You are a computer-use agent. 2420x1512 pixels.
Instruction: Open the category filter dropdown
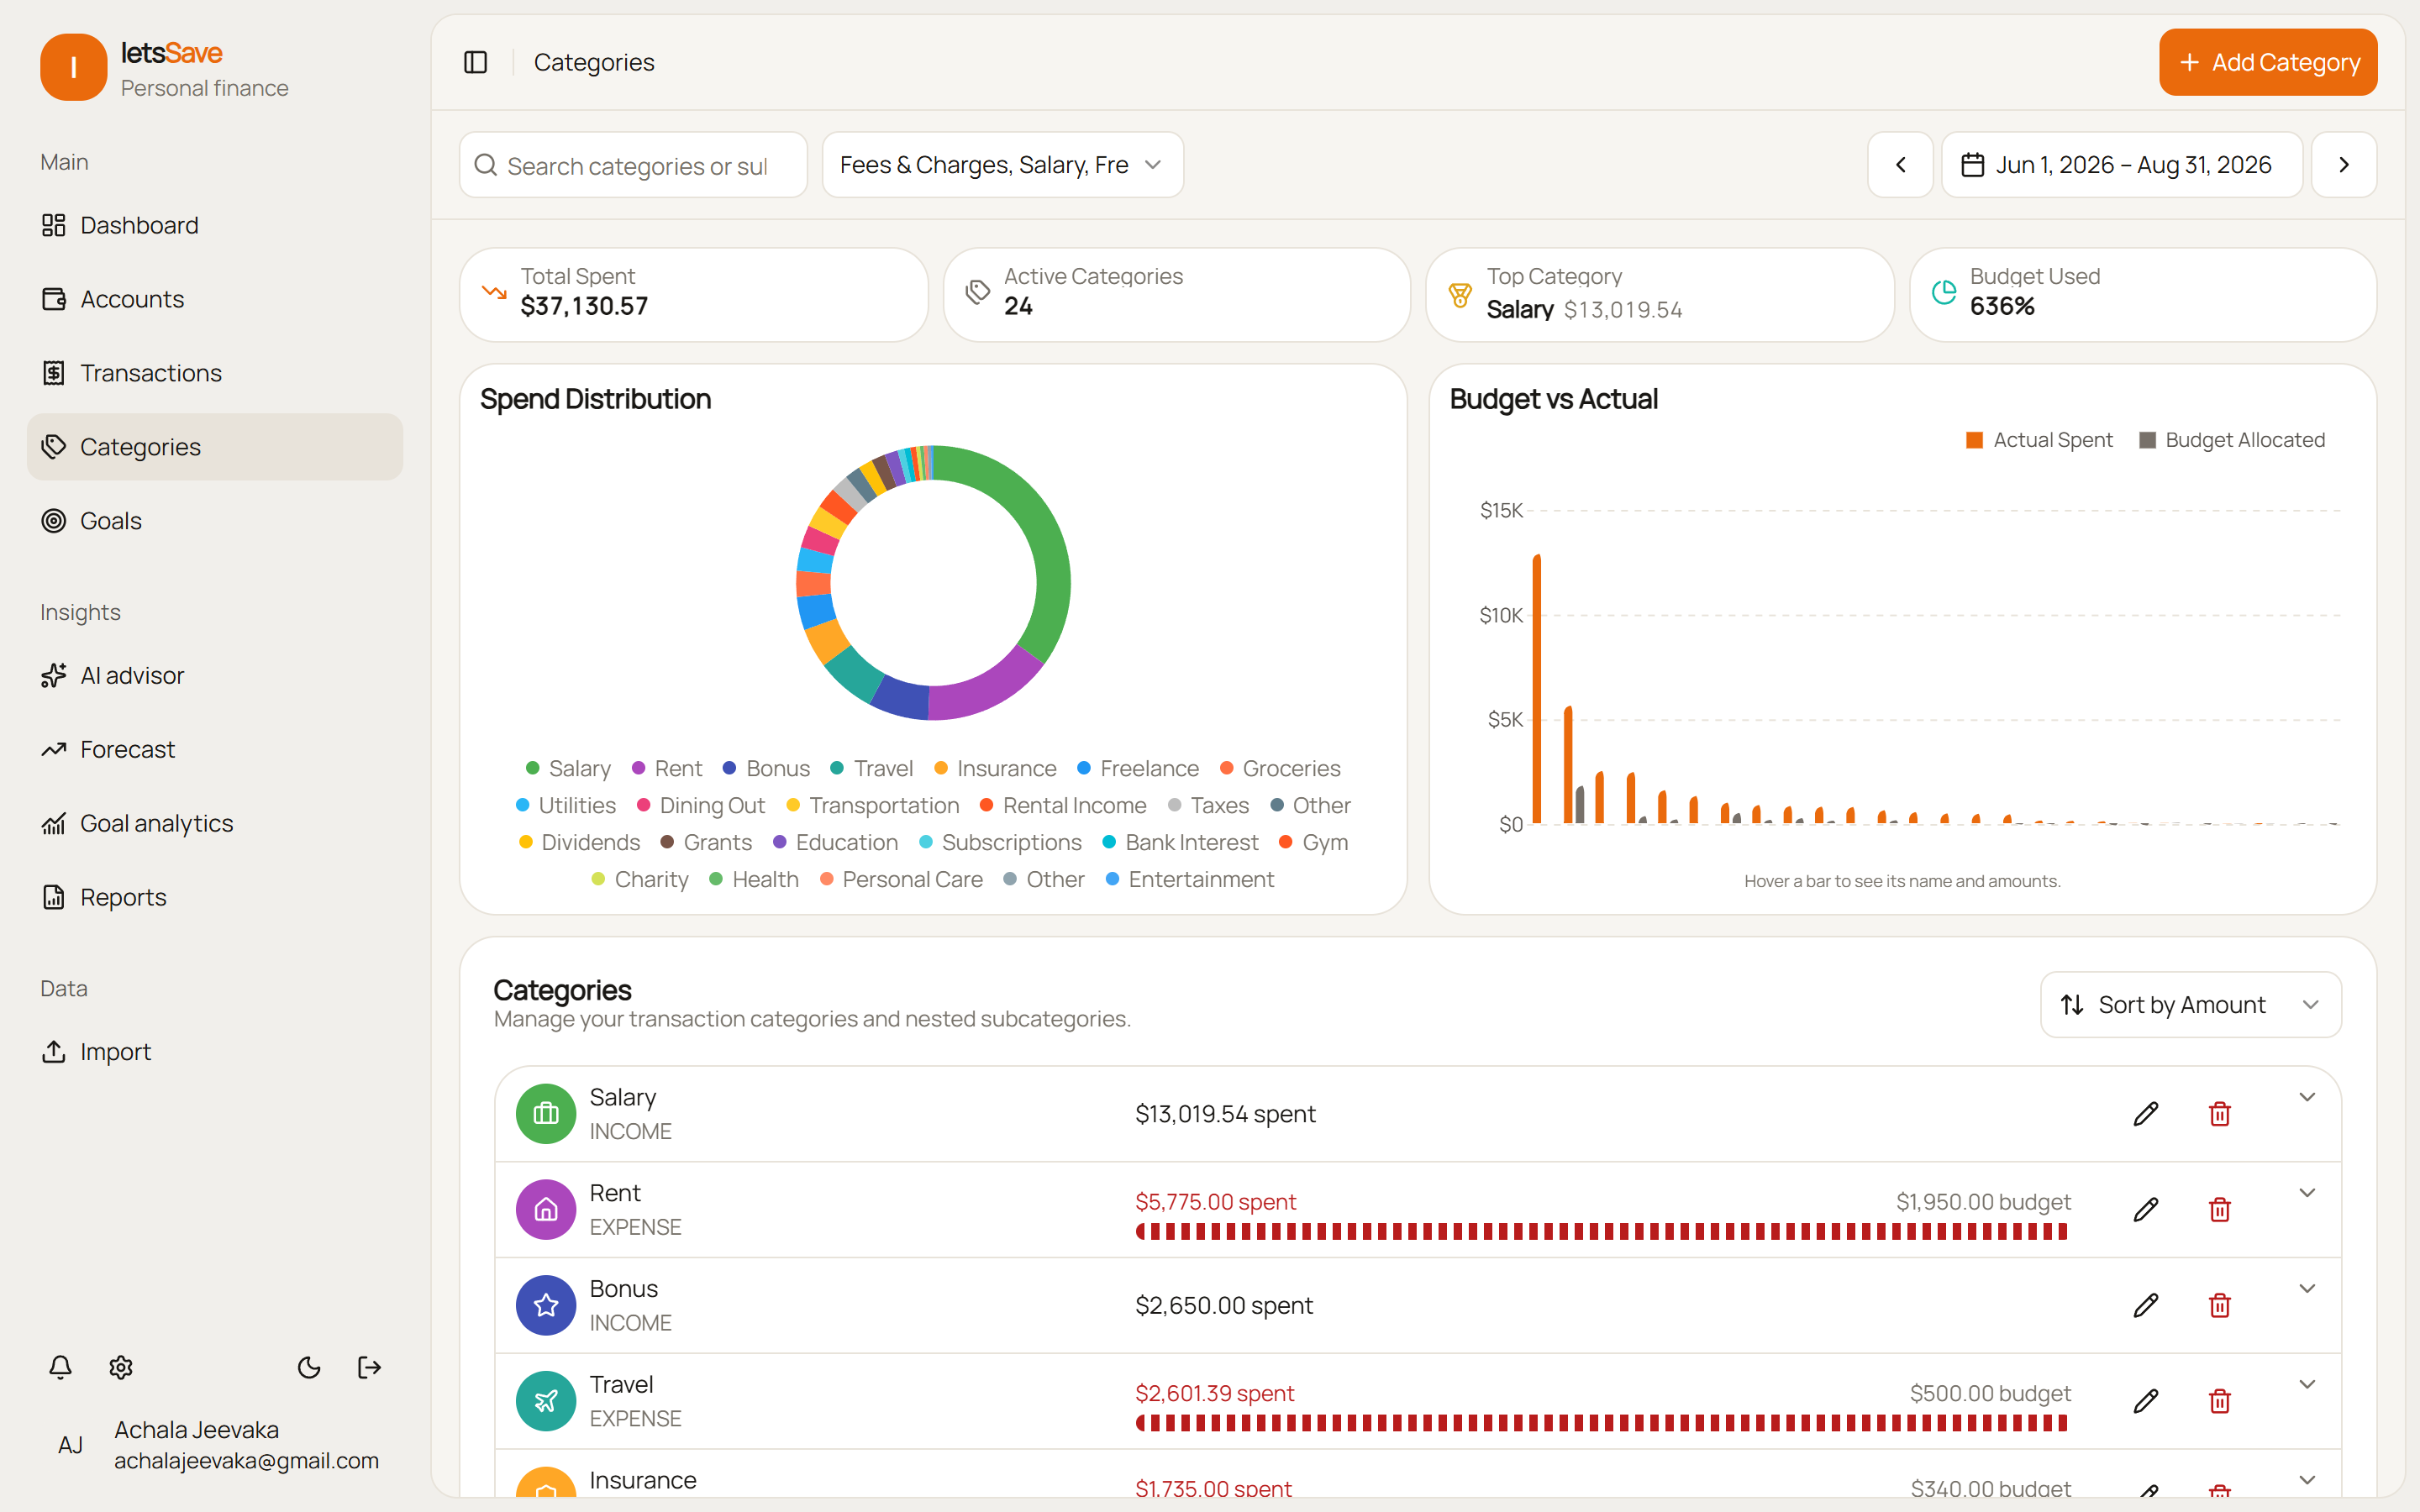click(1003, 165)
